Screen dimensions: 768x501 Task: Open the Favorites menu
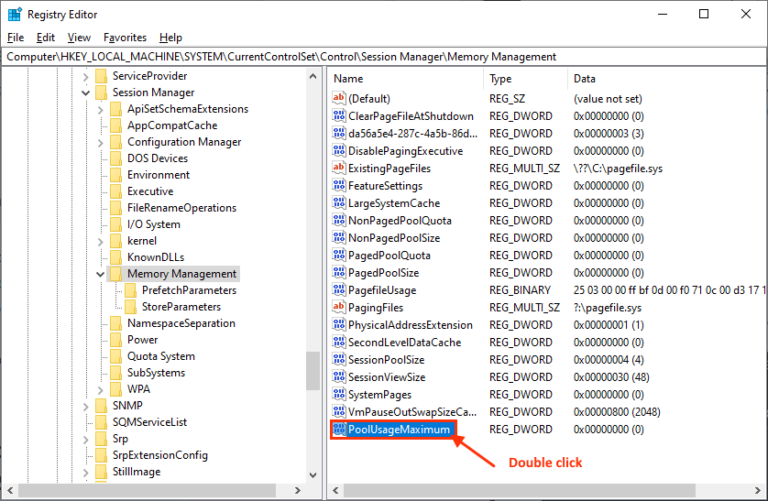(x=124, y=37)
